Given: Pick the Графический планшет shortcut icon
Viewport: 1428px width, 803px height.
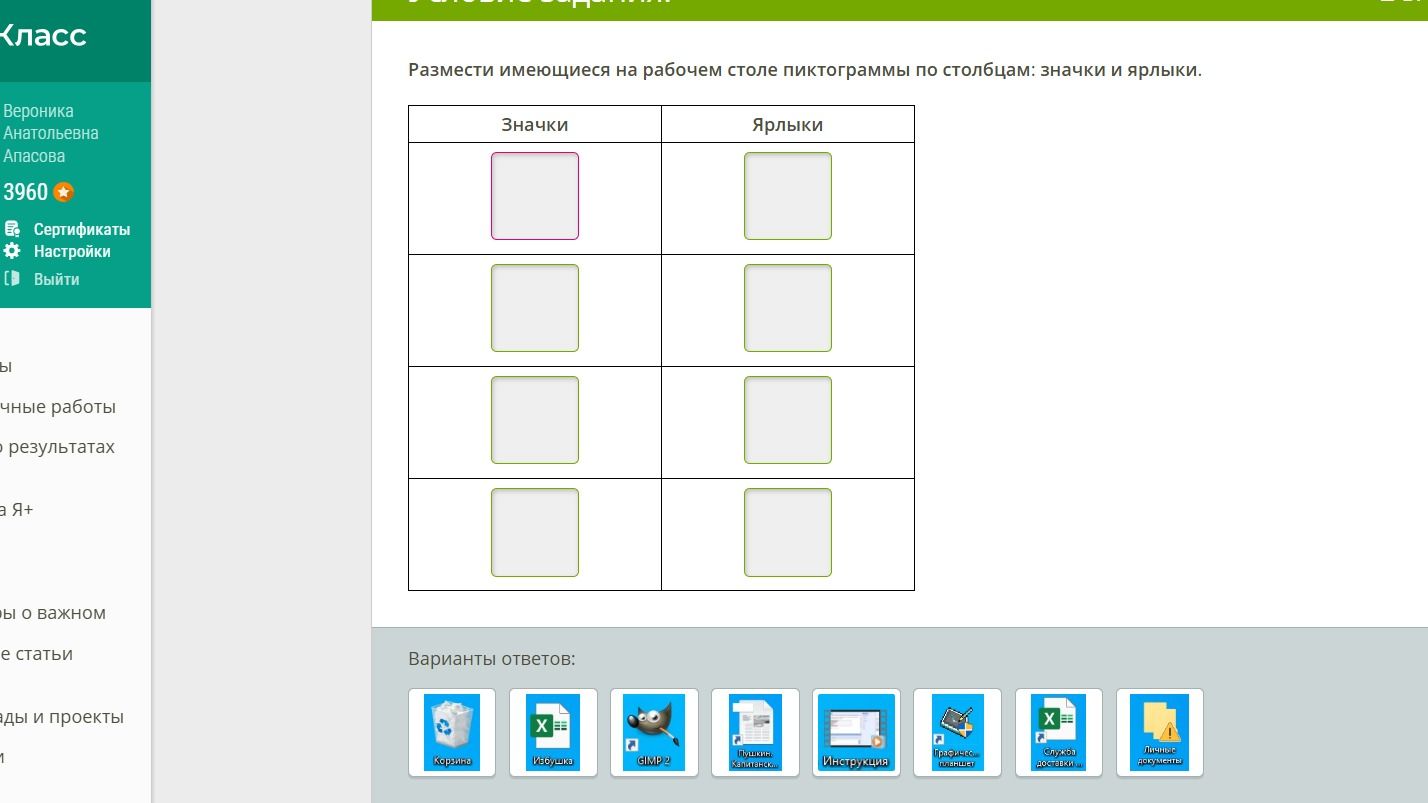Looking at the screenshot, I should pos(957,732).
